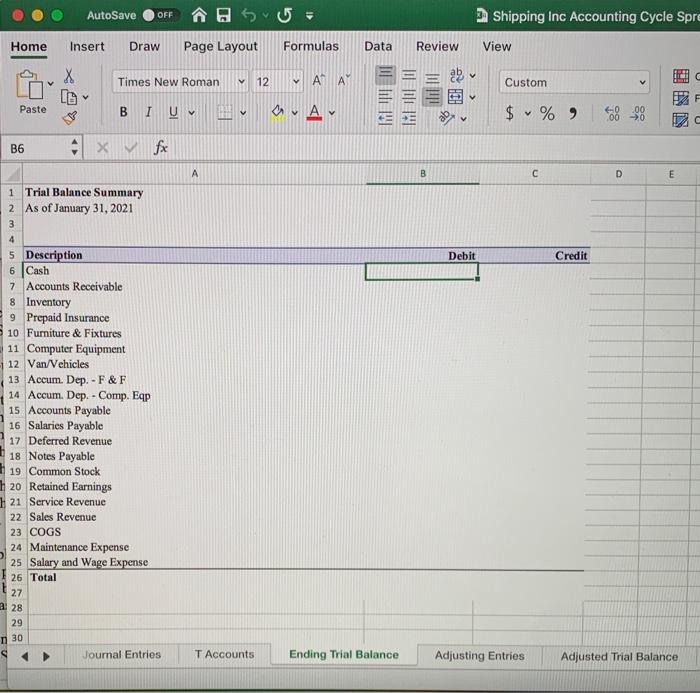Click the Format as Table icon
This screenshot has height=693, width=700.
click(x=681, y=98)
